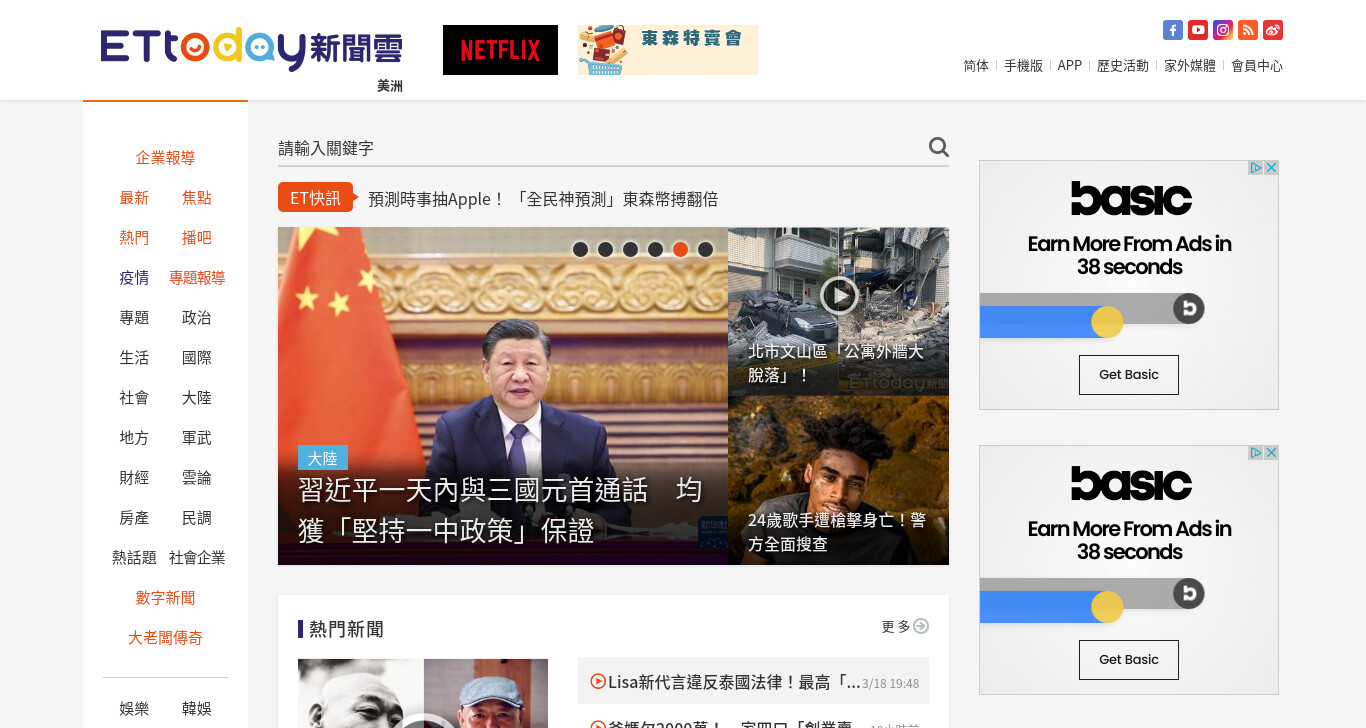Viewport: 1366px width, 728px height.
Task: Open the 財經 sidebar category
Action: pyautogui.click(x=134, y=478)
